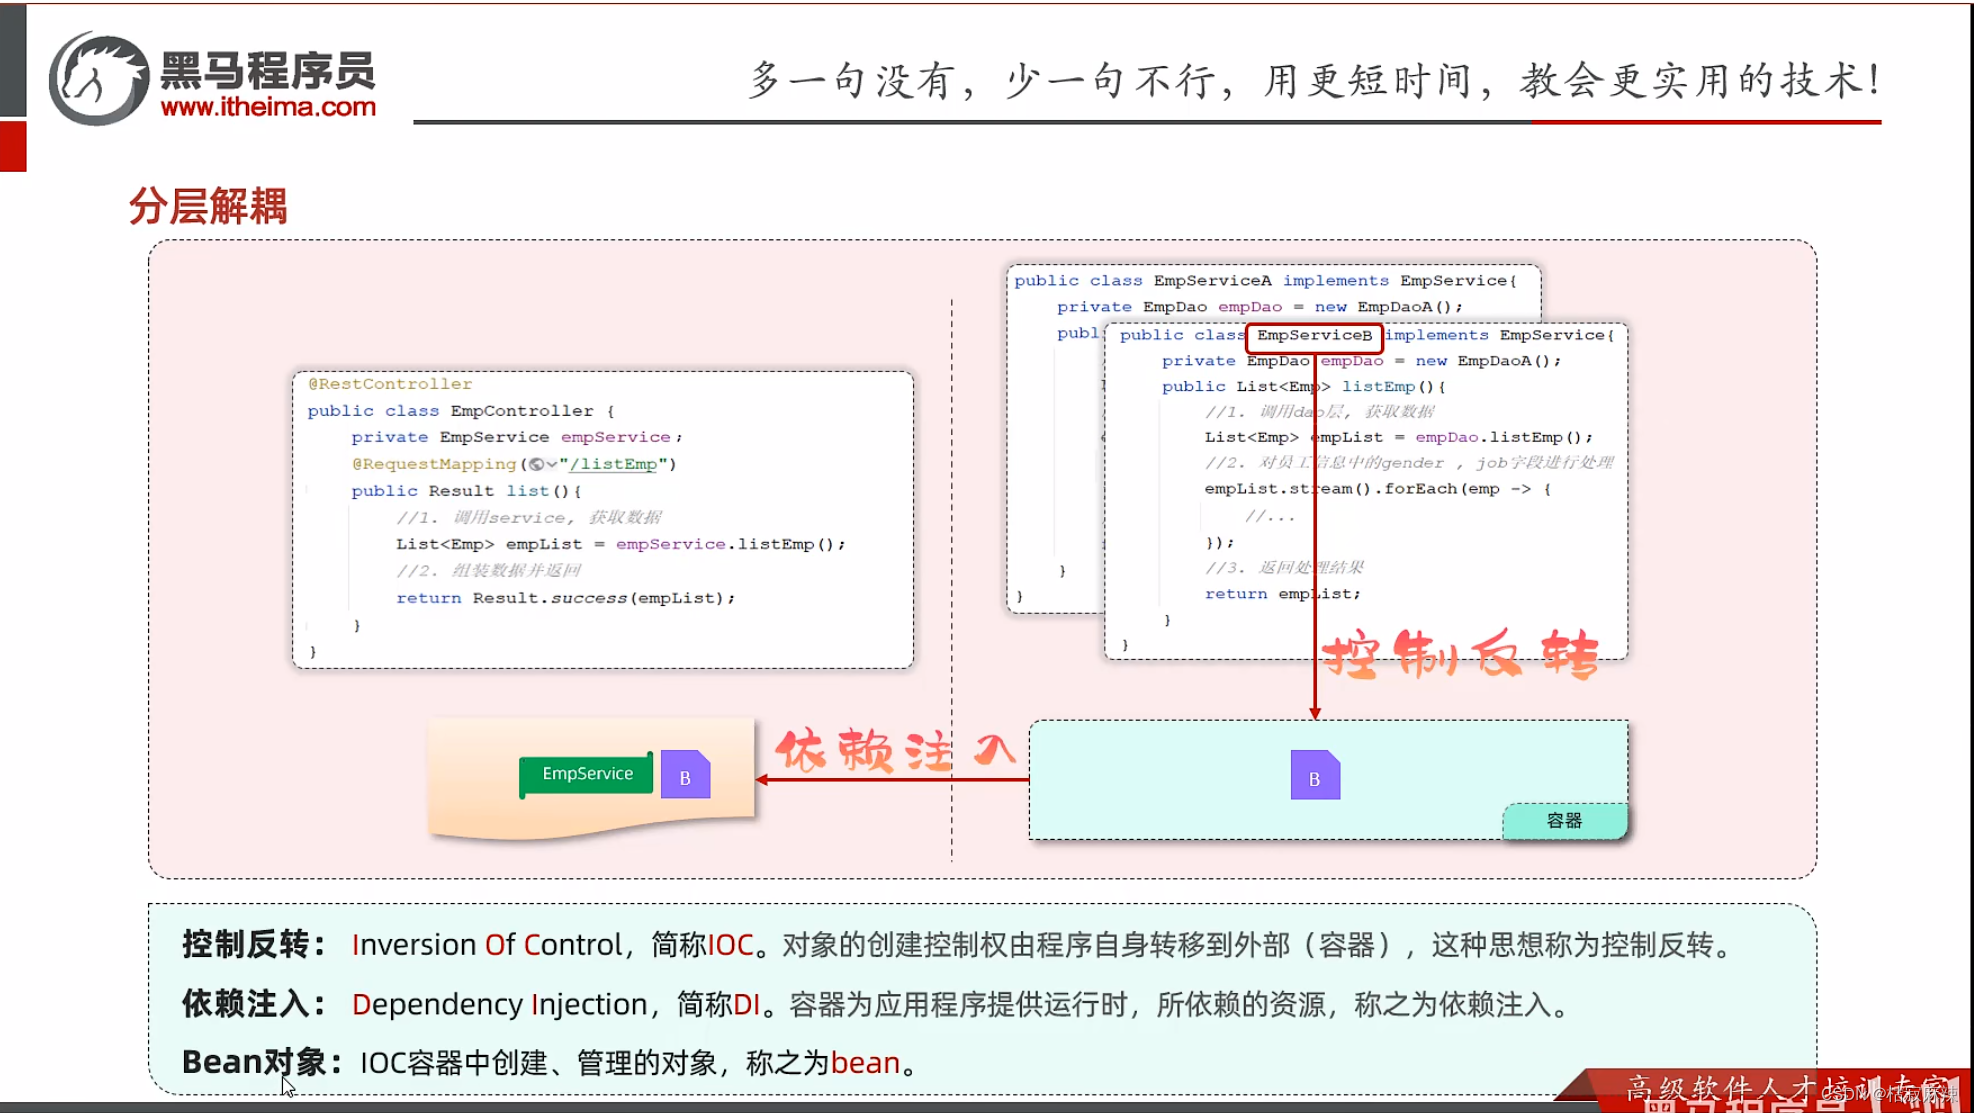Switch to the EmpServiceB code card
The image size is (1974, 1113).
pos(1365,490)
